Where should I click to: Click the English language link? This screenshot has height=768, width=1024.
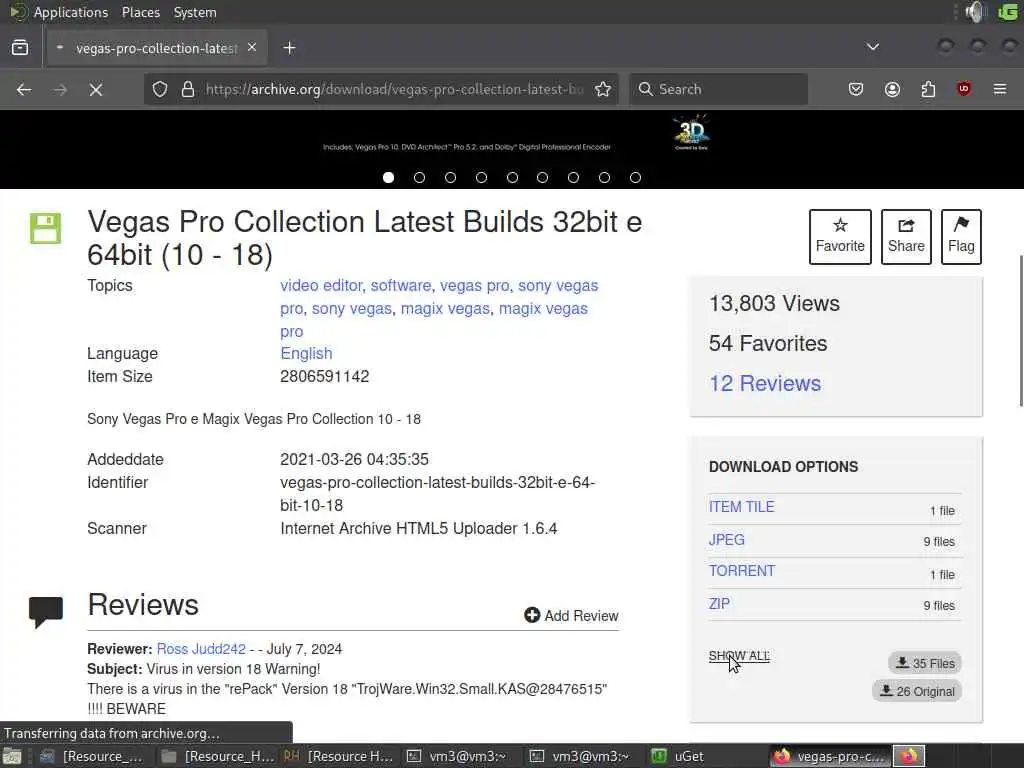tap(306, 353)
